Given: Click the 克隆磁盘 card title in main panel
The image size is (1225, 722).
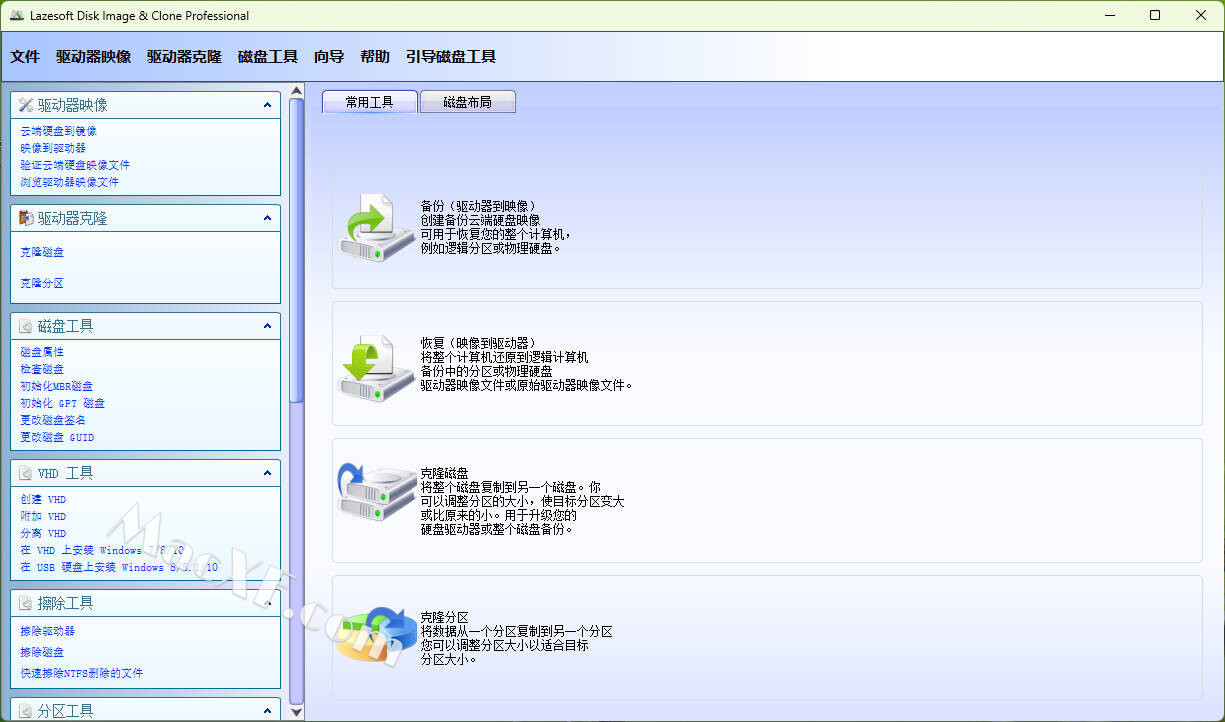Looking at the screenshot, I should [x=445, y=473].
